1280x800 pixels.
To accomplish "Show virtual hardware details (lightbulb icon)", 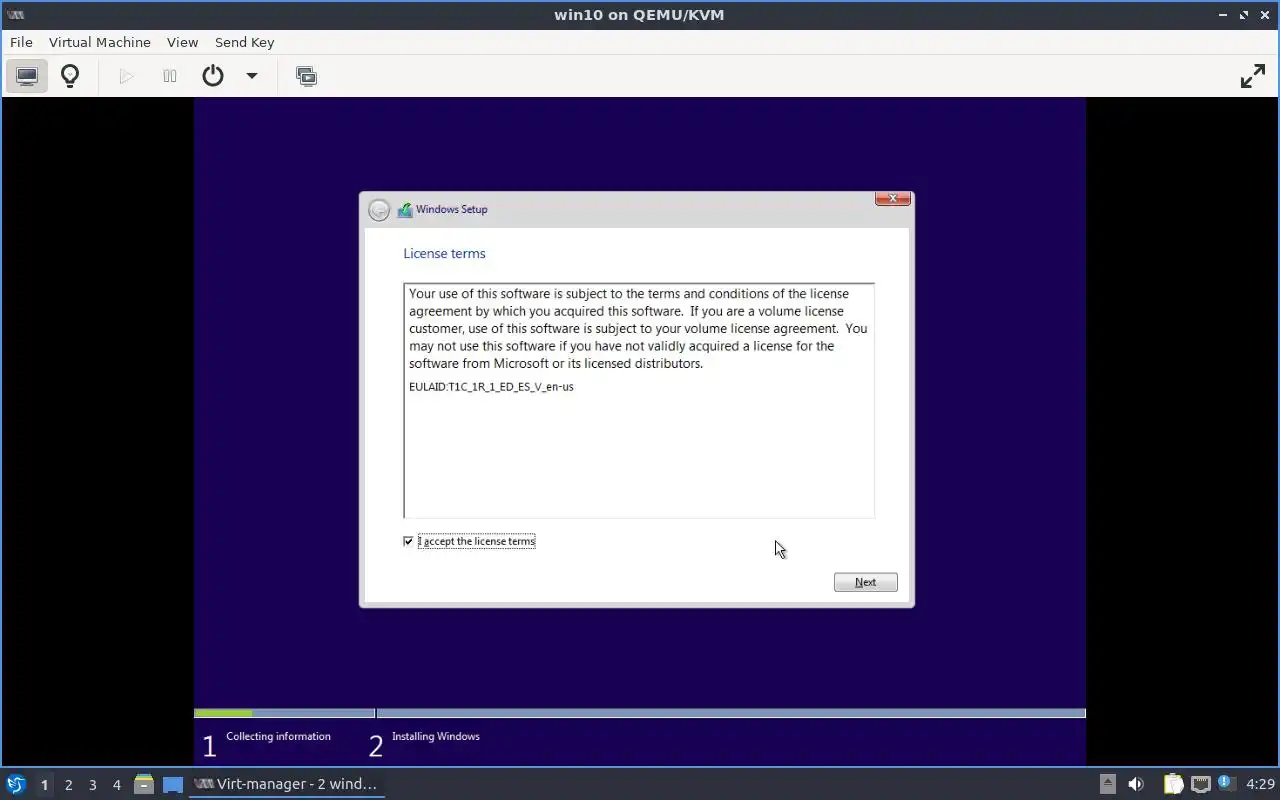I will (70, 76).
